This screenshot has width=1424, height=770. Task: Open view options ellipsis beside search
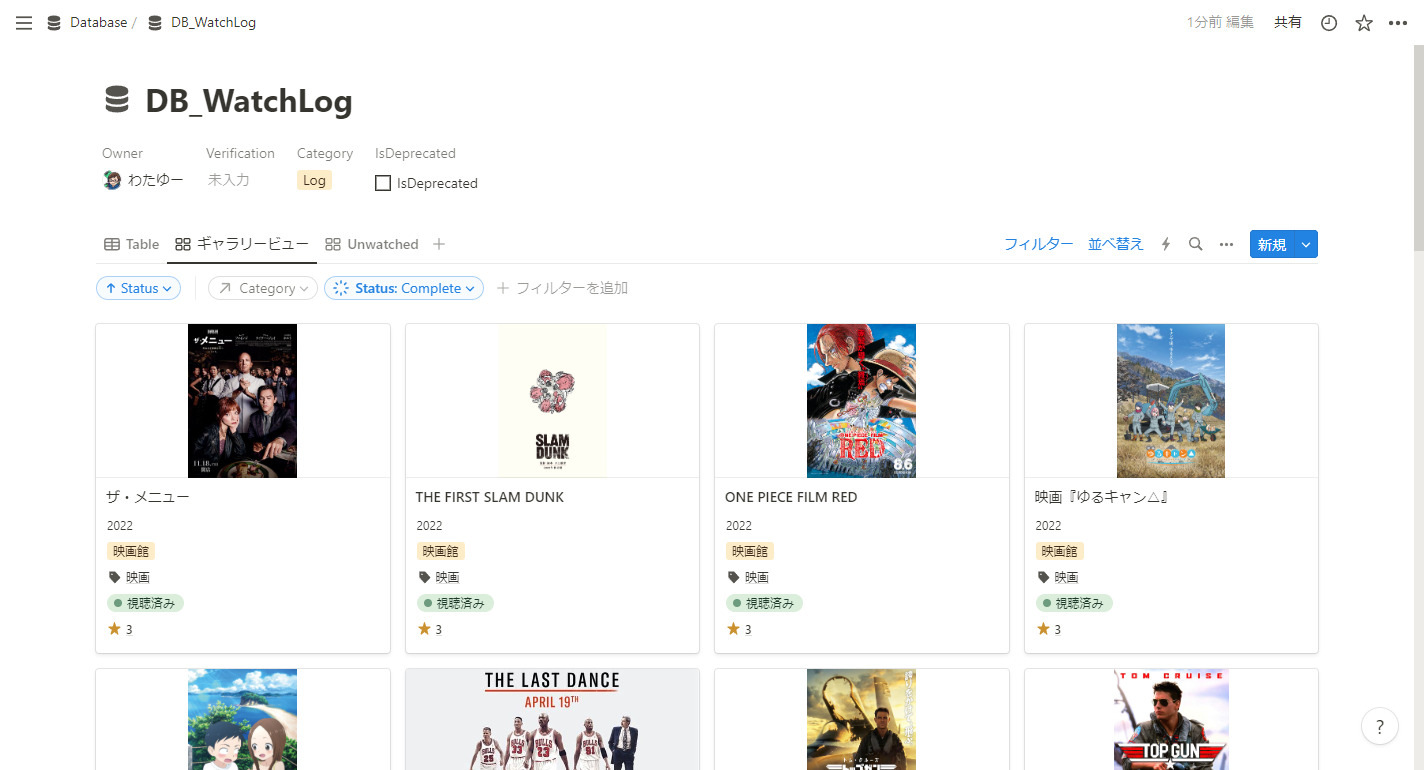(1226, 244)
